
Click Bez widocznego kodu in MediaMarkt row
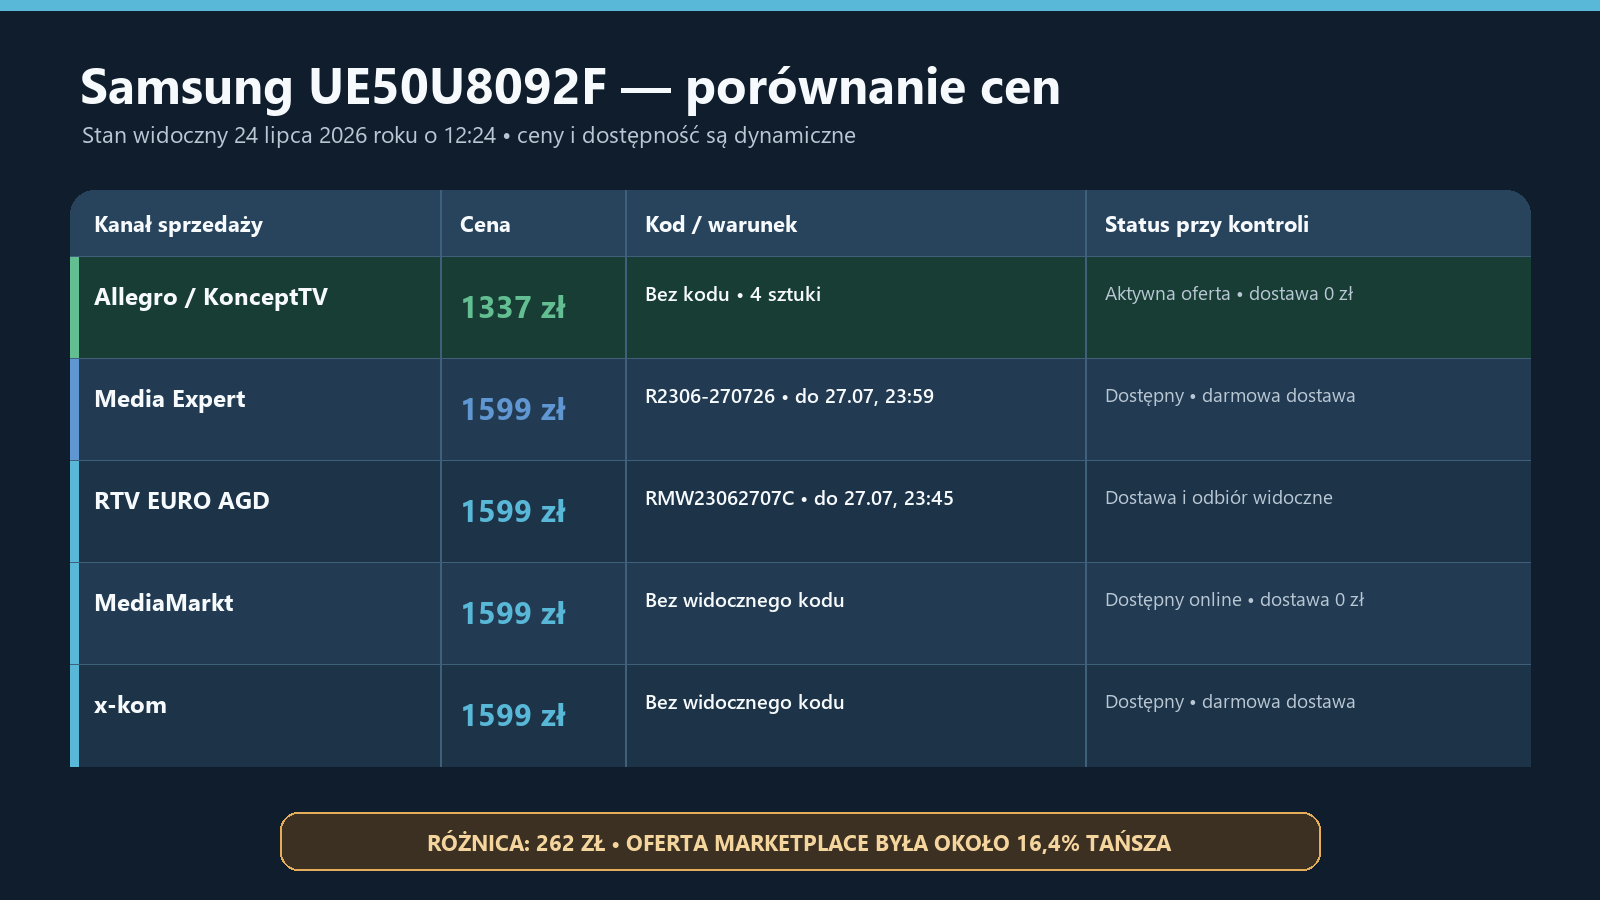pyautogui.click(x=744, y=601)
